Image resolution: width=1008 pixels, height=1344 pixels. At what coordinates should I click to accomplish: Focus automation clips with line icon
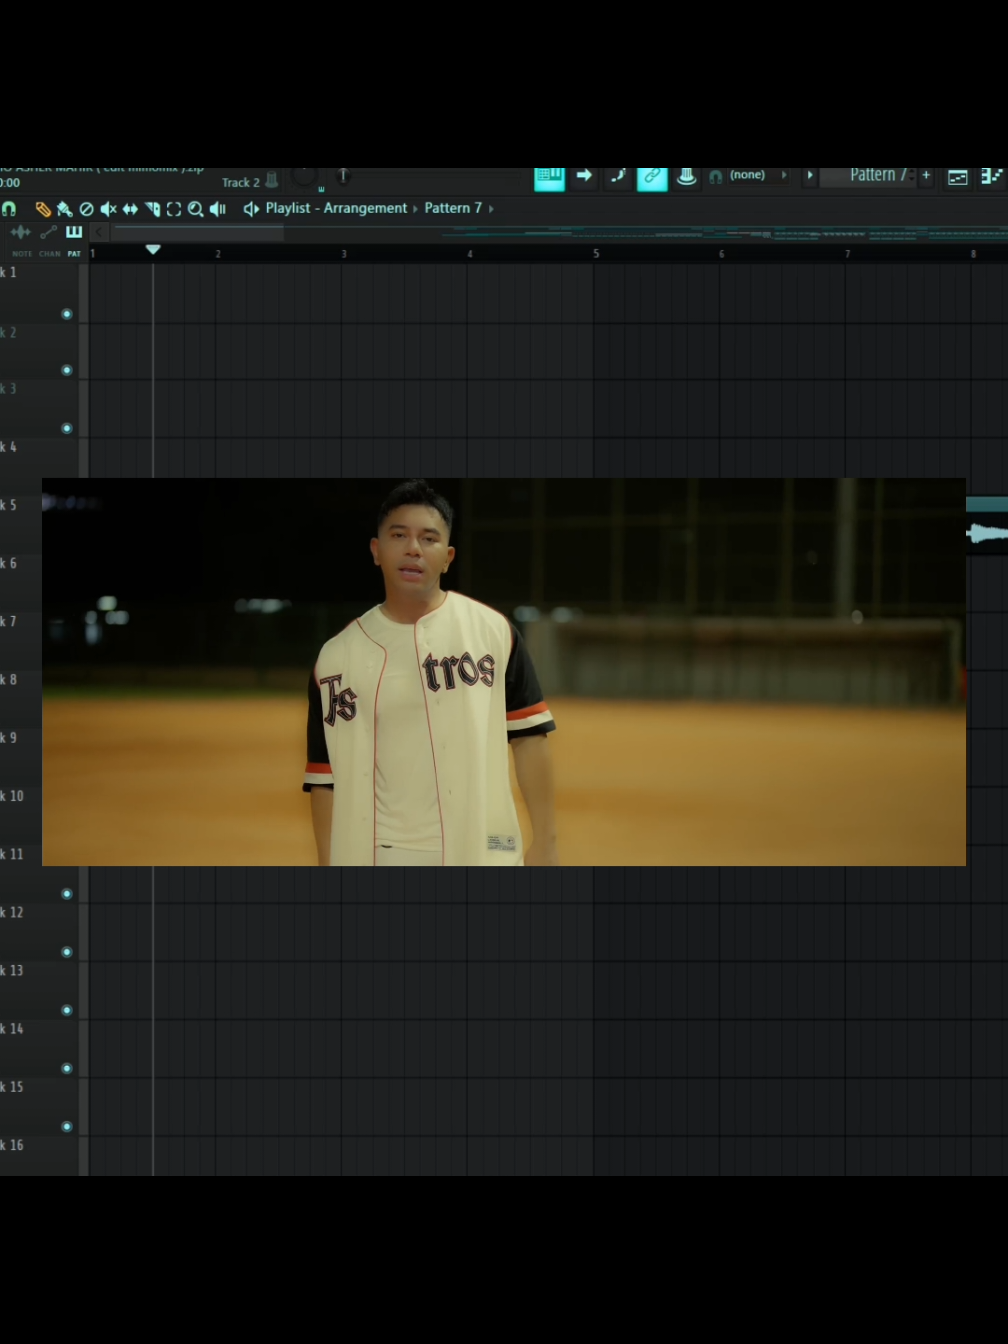tap(48, 232)
